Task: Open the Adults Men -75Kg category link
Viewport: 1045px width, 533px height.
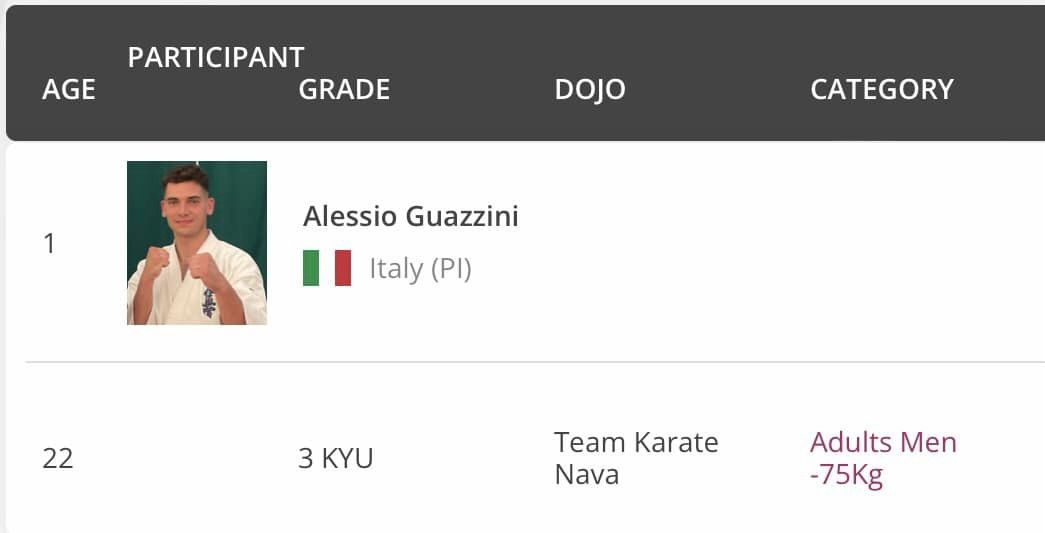Action: tap(883, 458)
